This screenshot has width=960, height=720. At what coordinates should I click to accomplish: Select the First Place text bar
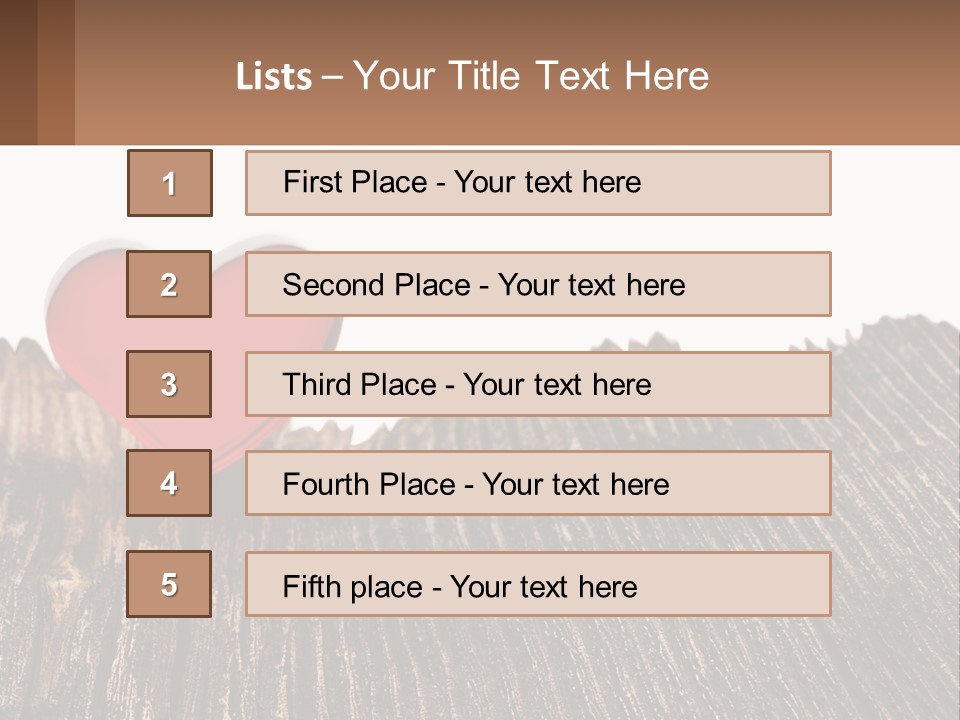click(538, 183)
